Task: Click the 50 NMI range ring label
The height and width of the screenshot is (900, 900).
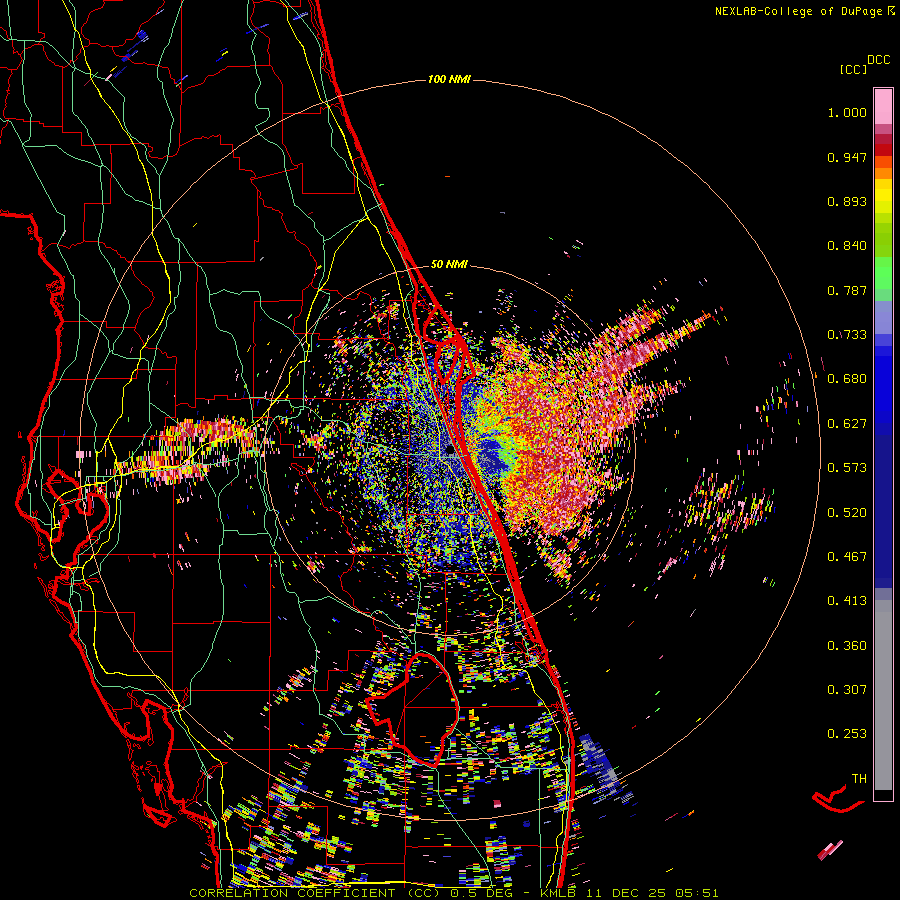Action: 449,264
